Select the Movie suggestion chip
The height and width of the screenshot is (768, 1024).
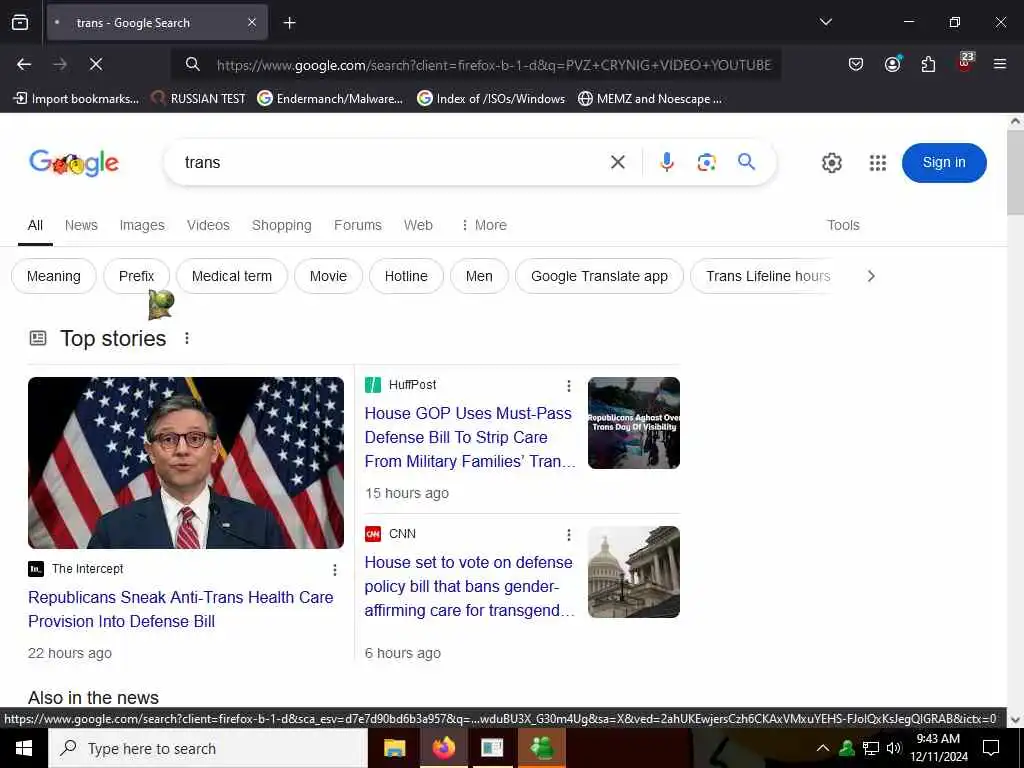[328, 276]
